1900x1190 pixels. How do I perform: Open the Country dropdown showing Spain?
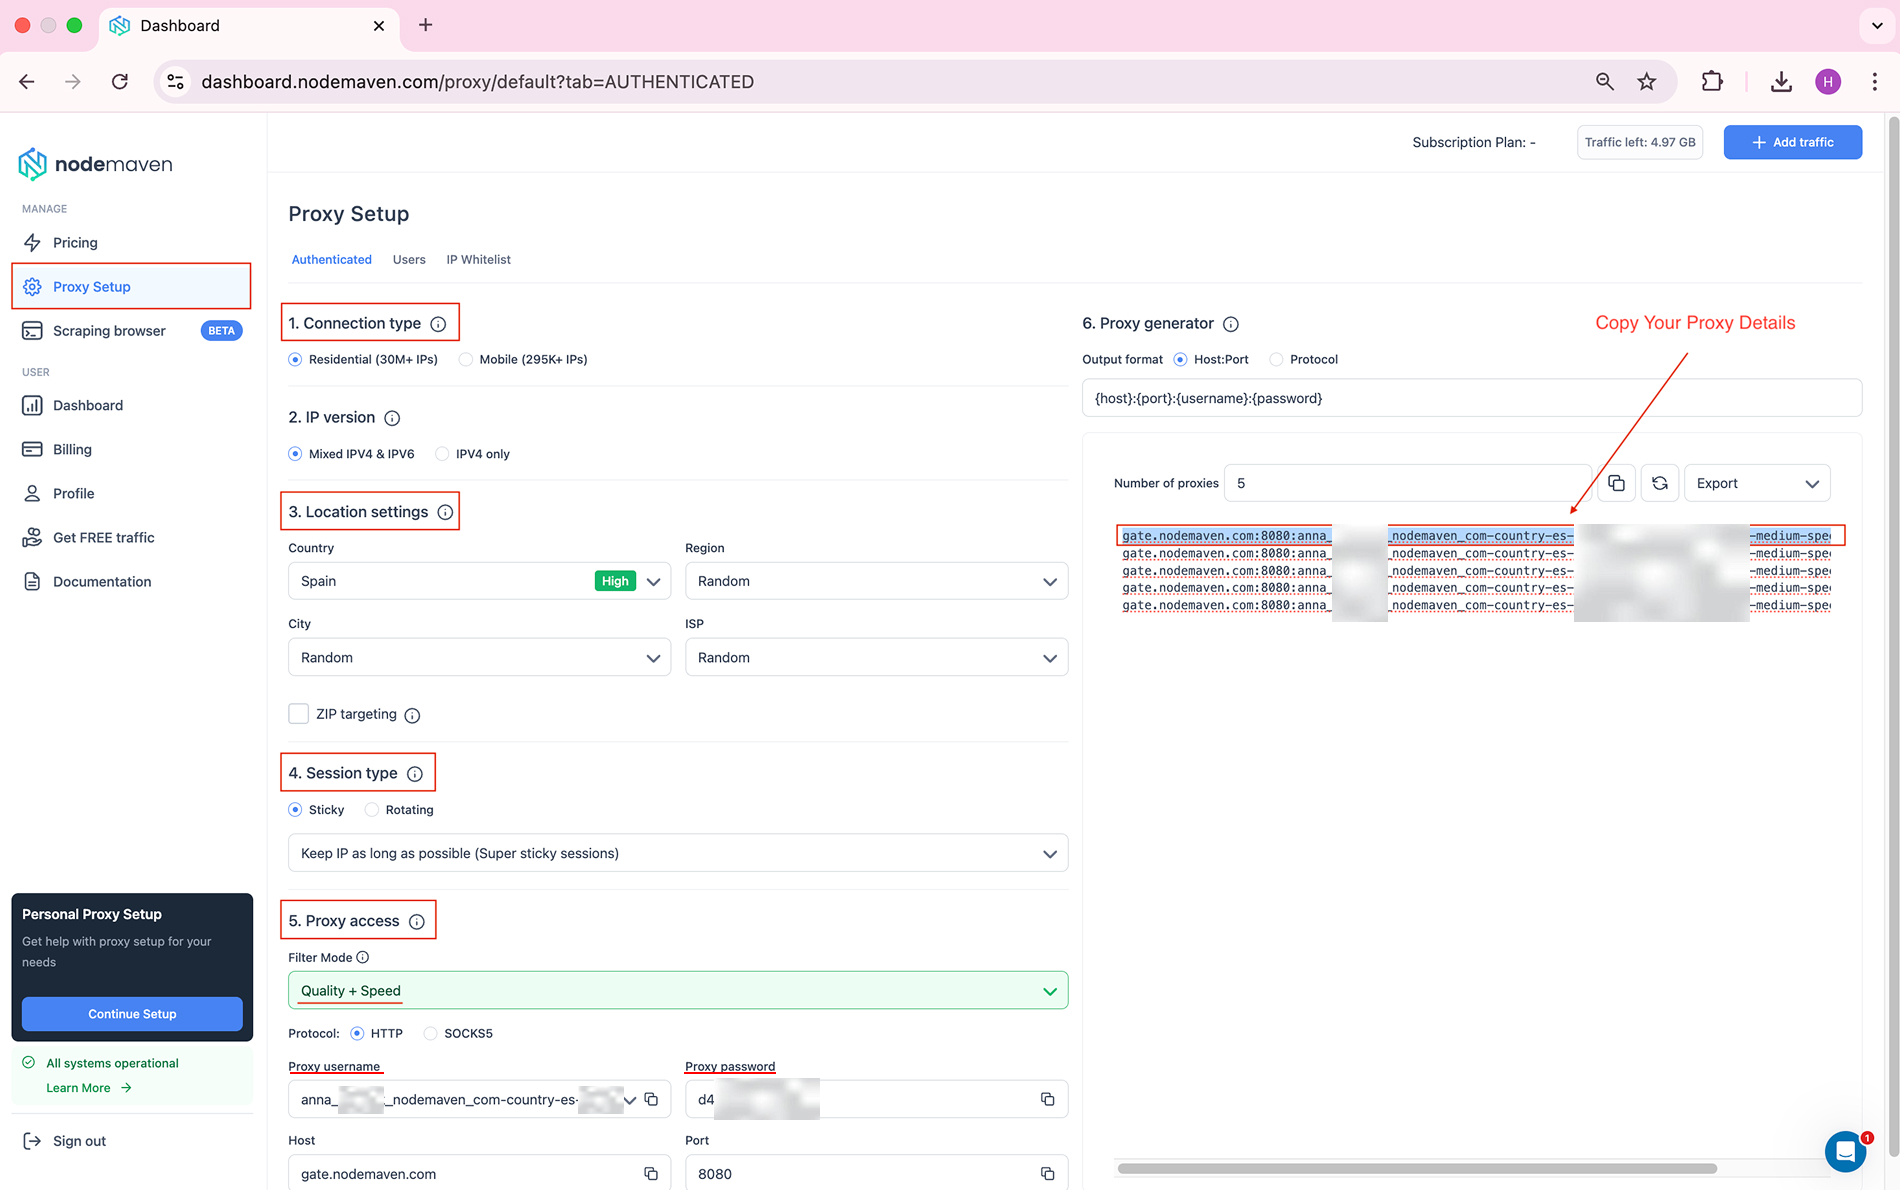pyautogui.click(x=479, y=581)
